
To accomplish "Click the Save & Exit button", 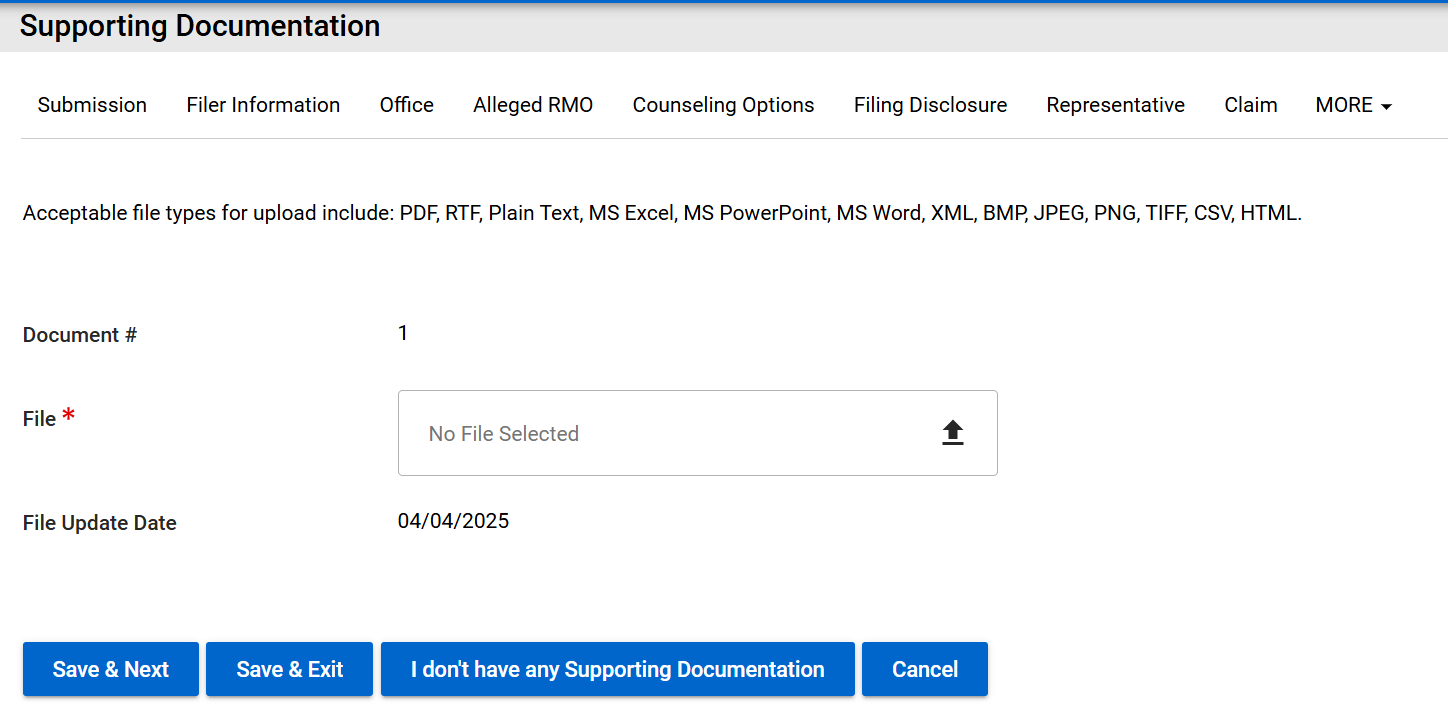I will click(289, 669).
